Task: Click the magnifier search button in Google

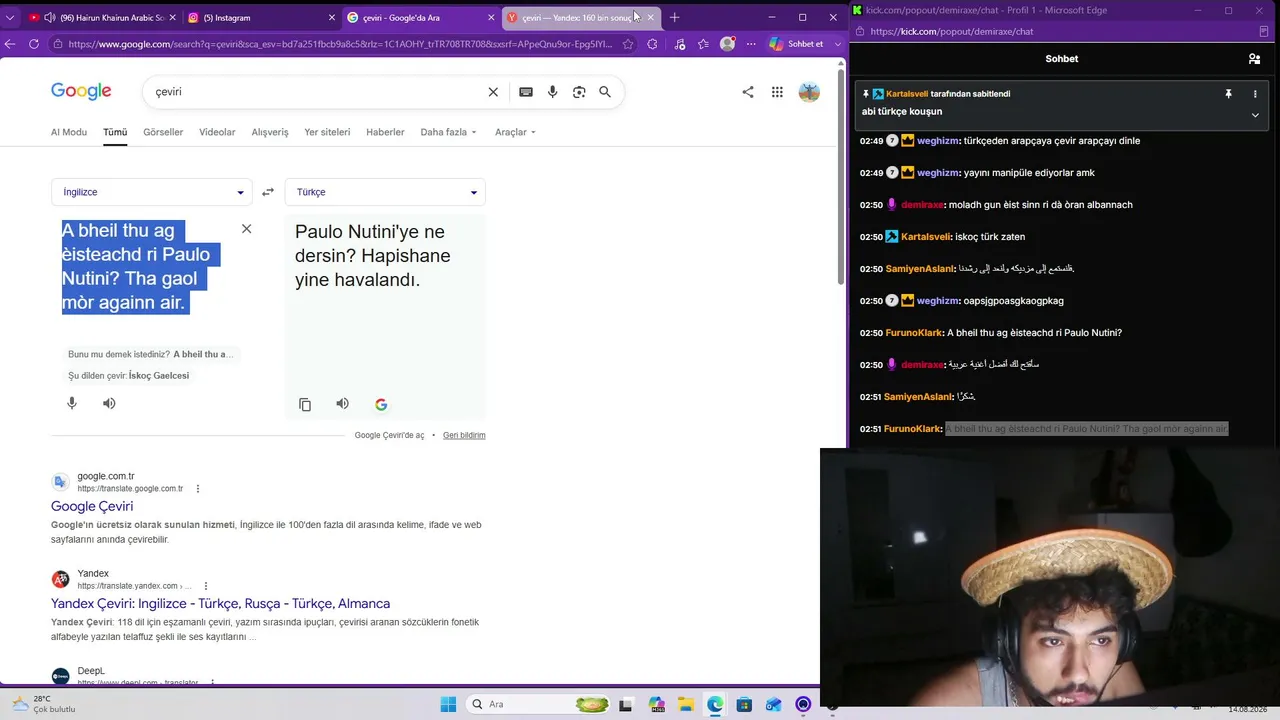Action: [x=605, y=92]
